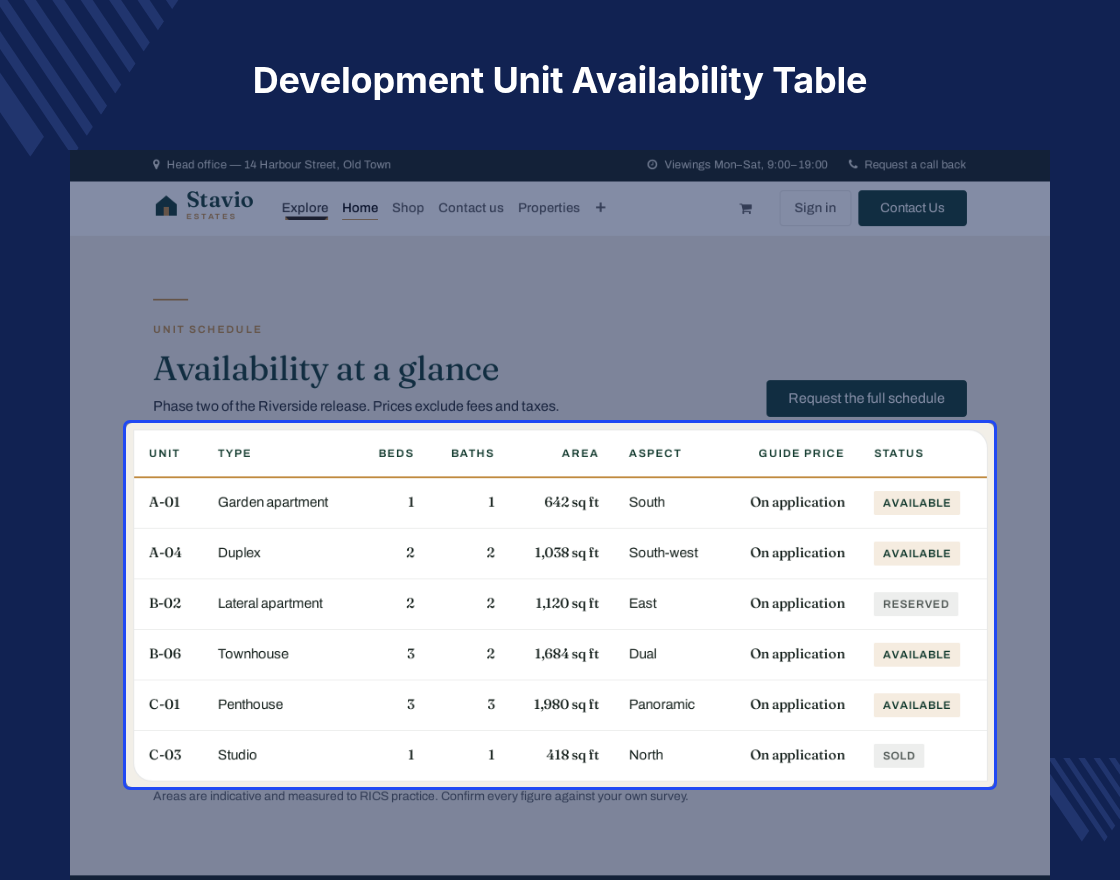Viewport: 1120px width, 880px height.
Task: Open the Shop nav item
Action: (408, 208)
